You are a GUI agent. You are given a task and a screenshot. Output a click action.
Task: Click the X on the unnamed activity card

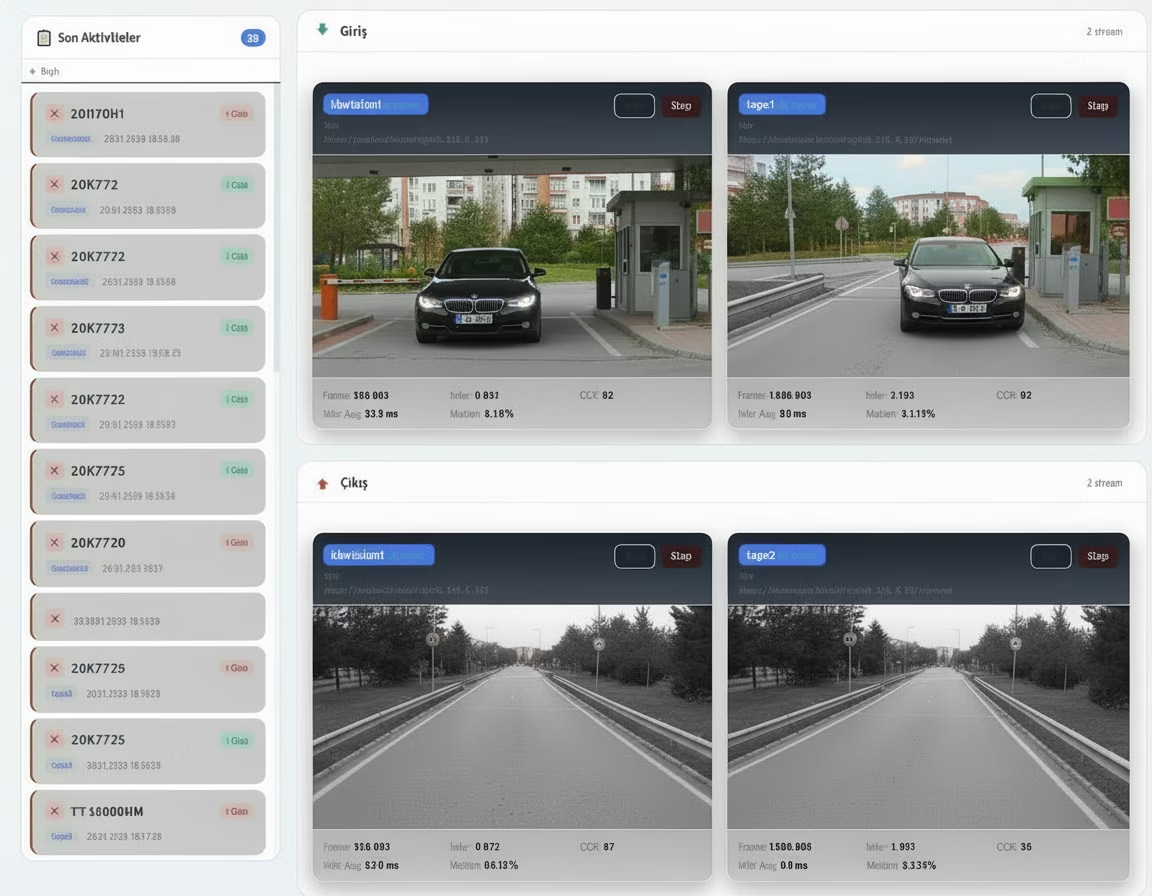55,618
